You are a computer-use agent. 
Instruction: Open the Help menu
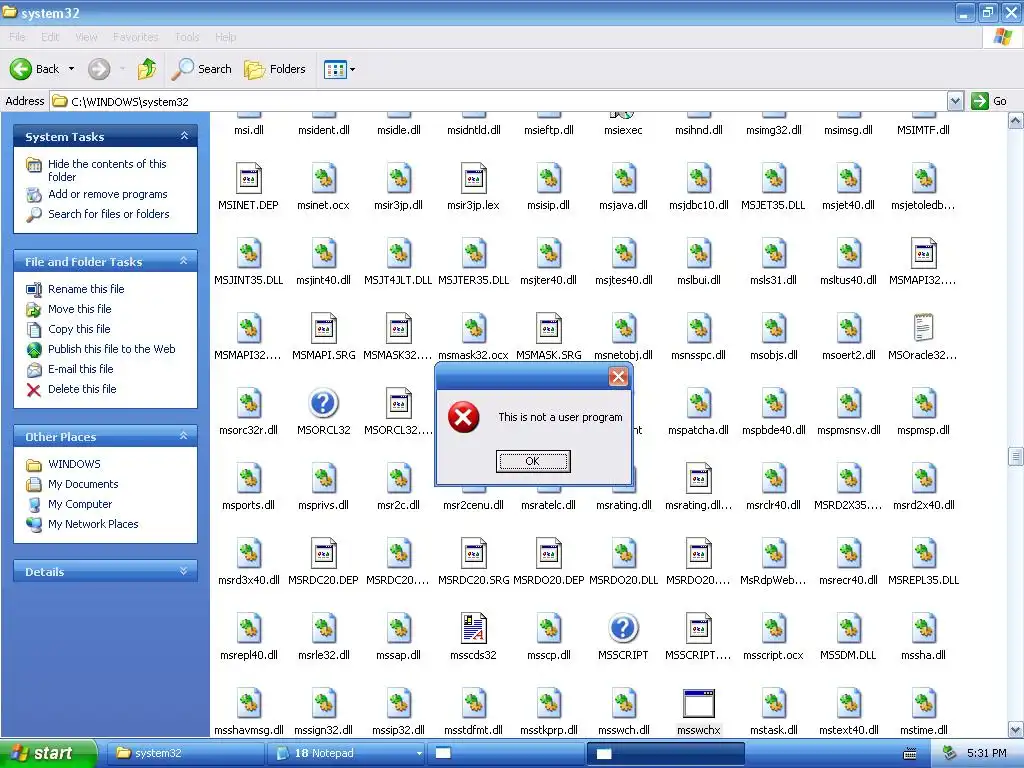[x=225, y=37]
